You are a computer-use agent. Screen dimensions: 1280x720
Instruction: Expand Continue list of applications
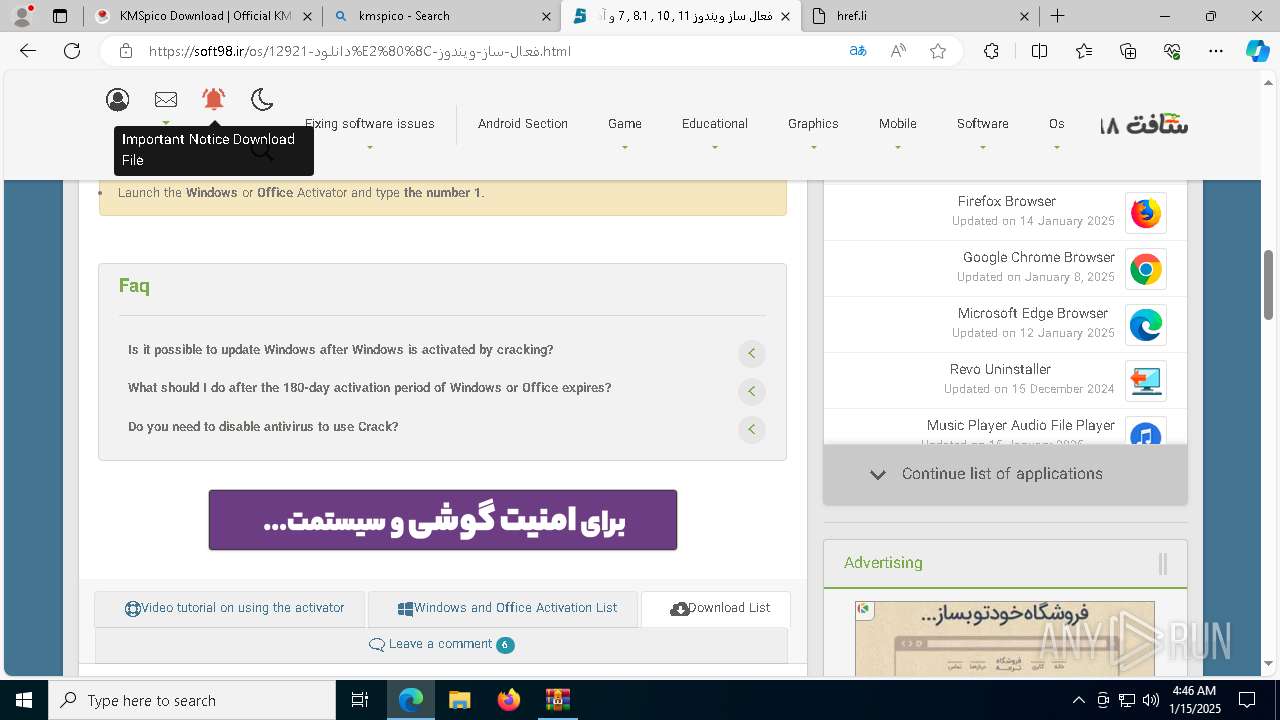pos(1005,474)
